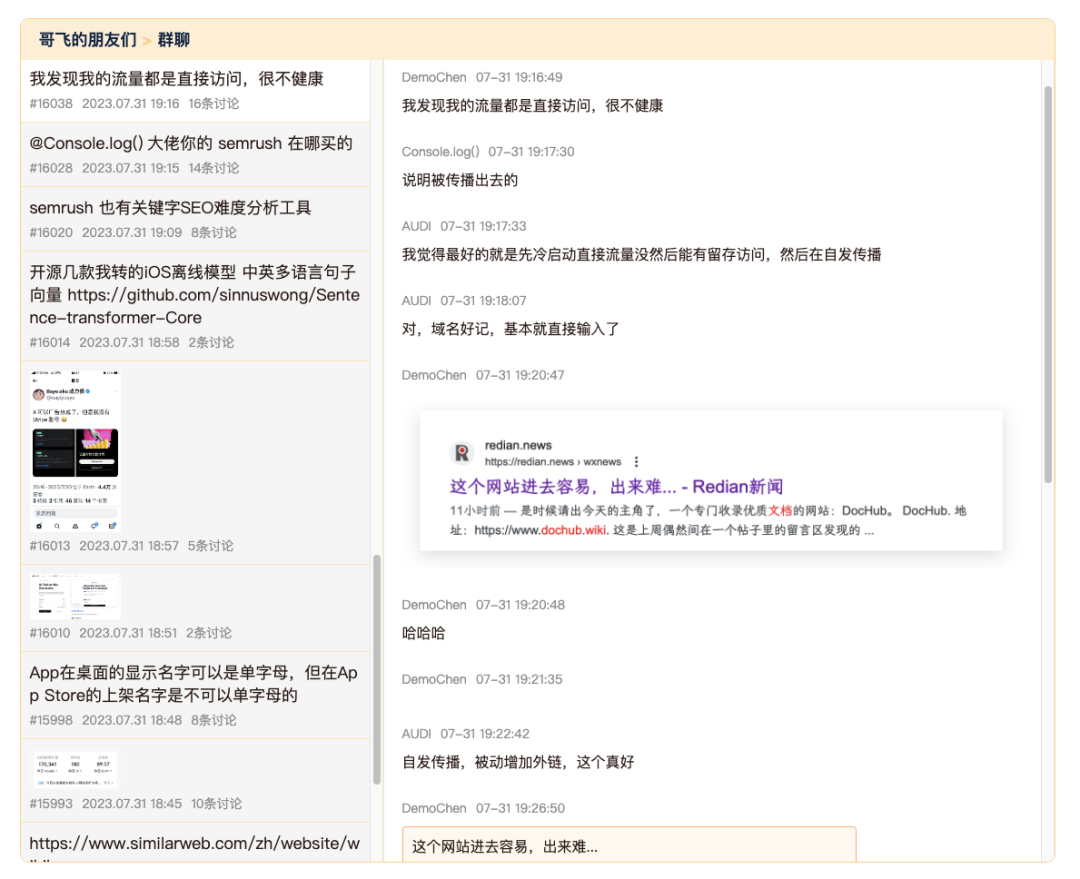This screenshot has width=1080, height=879.
Task: Open the statistics thumbnail above topic #15993
Action: click(75, 770)
